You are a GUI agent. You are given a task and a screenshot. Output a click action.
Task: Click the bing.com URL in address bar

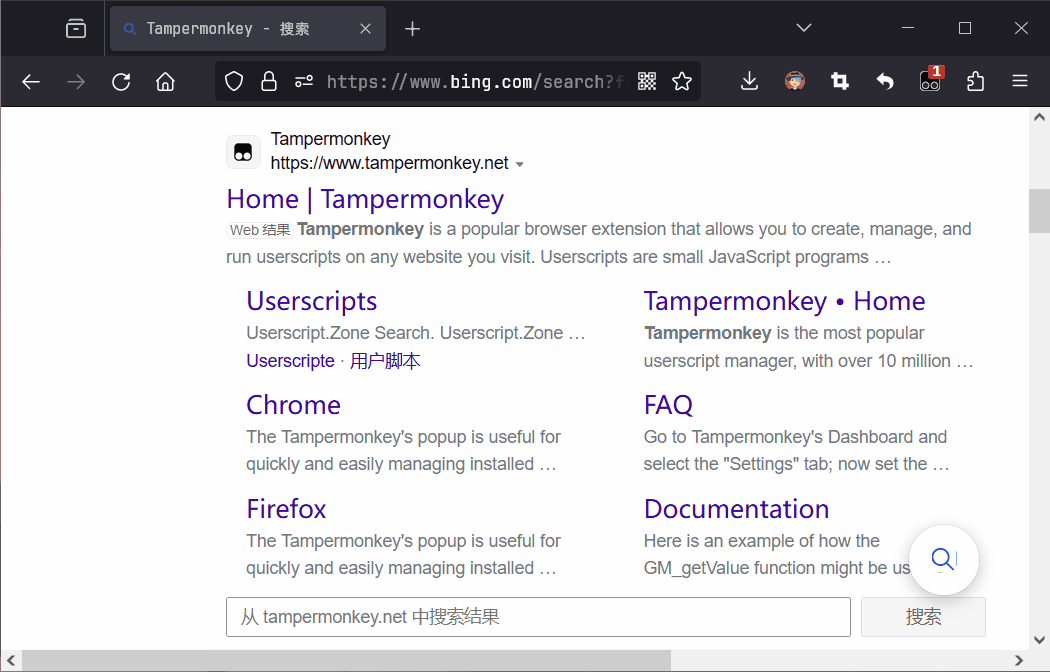click(x=475, y=82)
